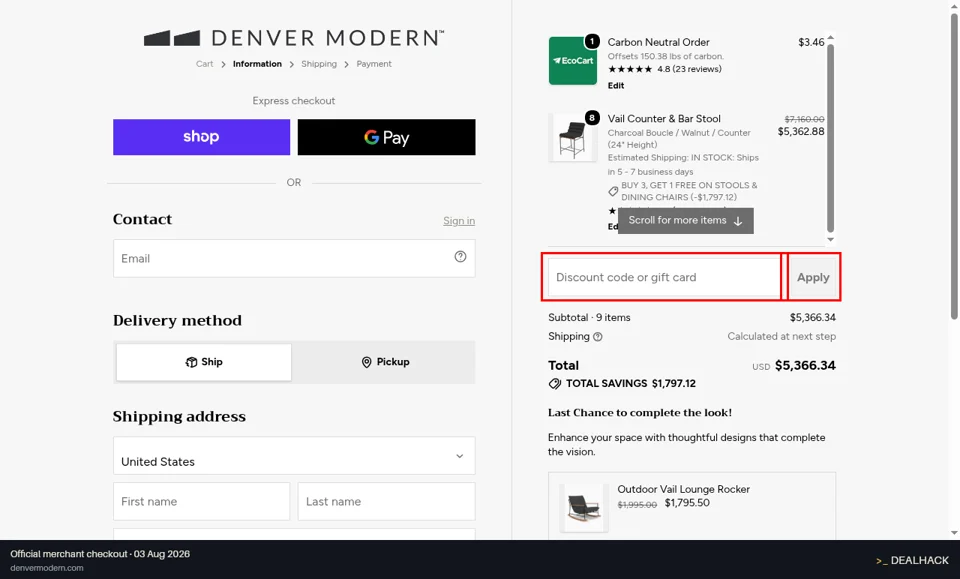Click the Information breadcrumb
The height and width of the screenshot is (579, 960).
[257, 64]
